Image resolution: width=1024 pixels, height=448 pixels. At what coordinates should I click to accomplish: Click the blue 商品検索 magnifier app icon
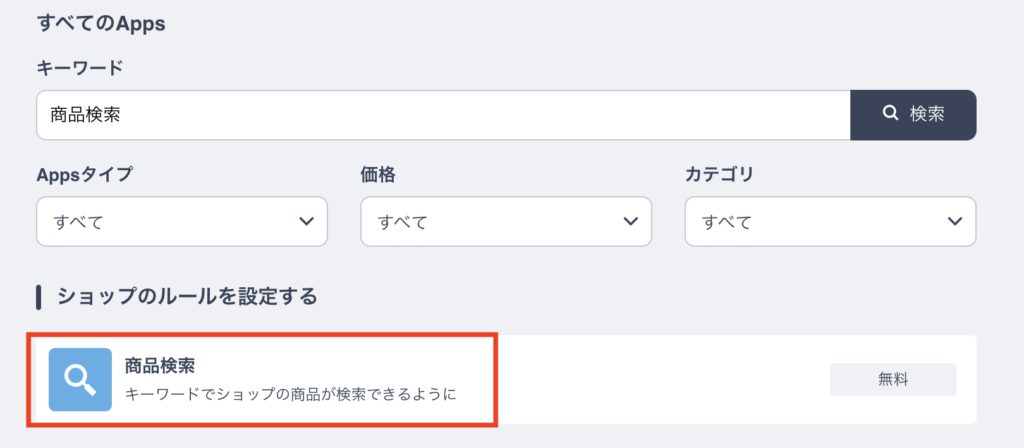point(80,380)
